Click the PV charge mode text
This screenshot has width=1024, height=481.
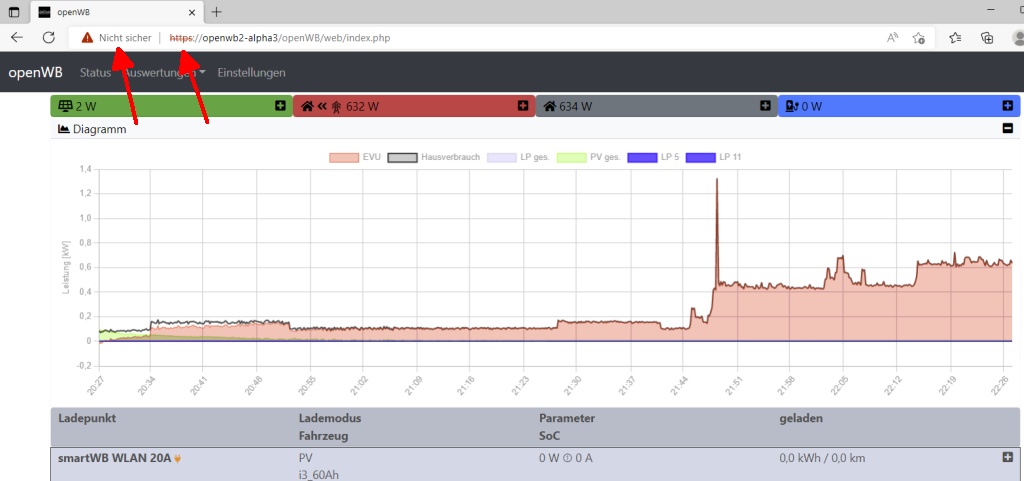[304, 458]
